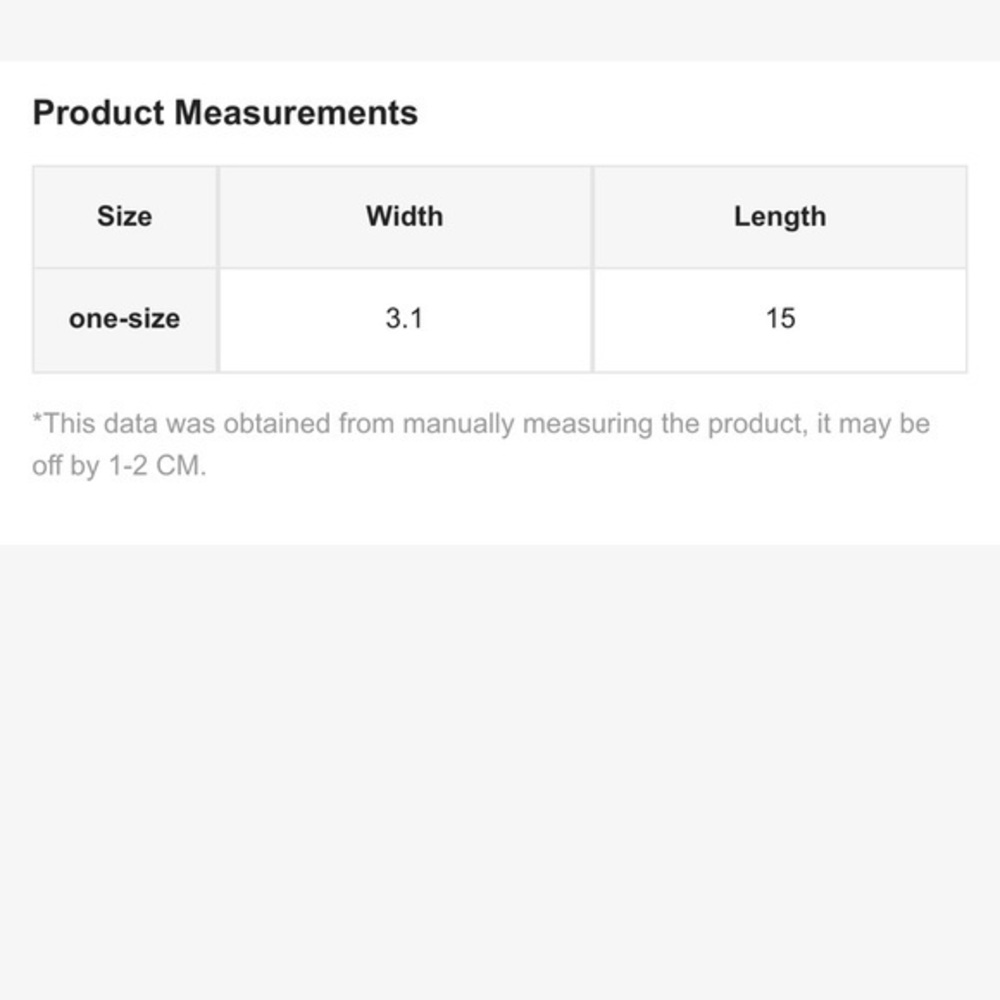Image resolution: width=1000 pixels, height=1000 pixels.
Task: Click the asterisk starting the disclaimer note
Action: click(37, 418)
